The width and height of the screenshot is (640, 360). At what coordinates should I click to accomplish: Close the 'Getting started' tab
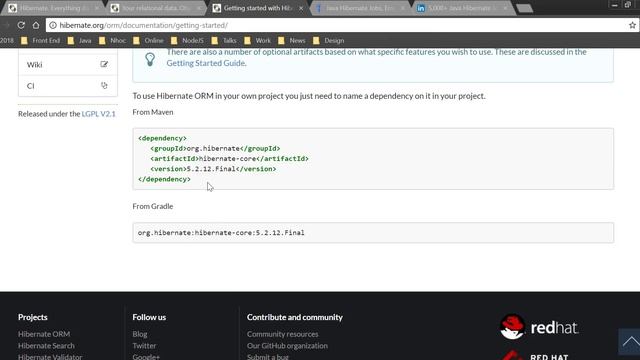(301, 8)
